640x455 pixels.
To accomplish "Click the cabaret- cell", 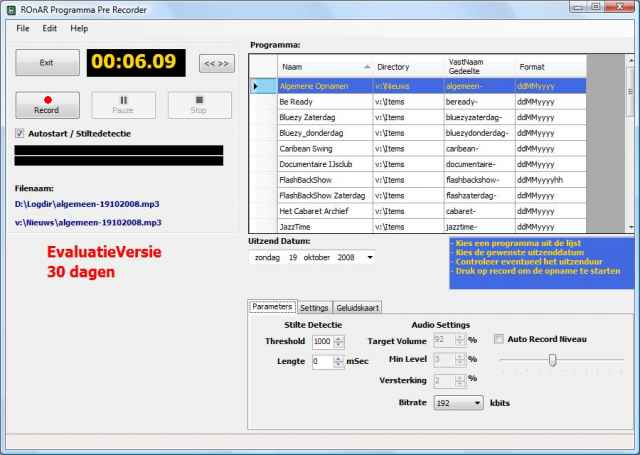I will [x=479, y=211].
